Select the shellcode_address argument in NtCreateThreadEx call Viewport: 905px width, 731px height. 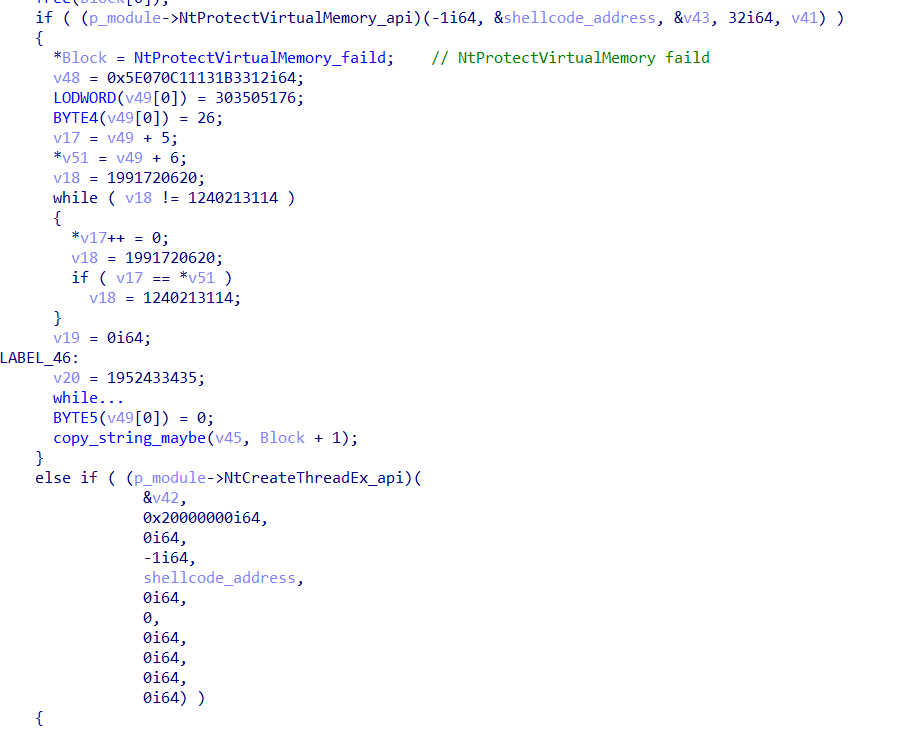tap(219, 578)
